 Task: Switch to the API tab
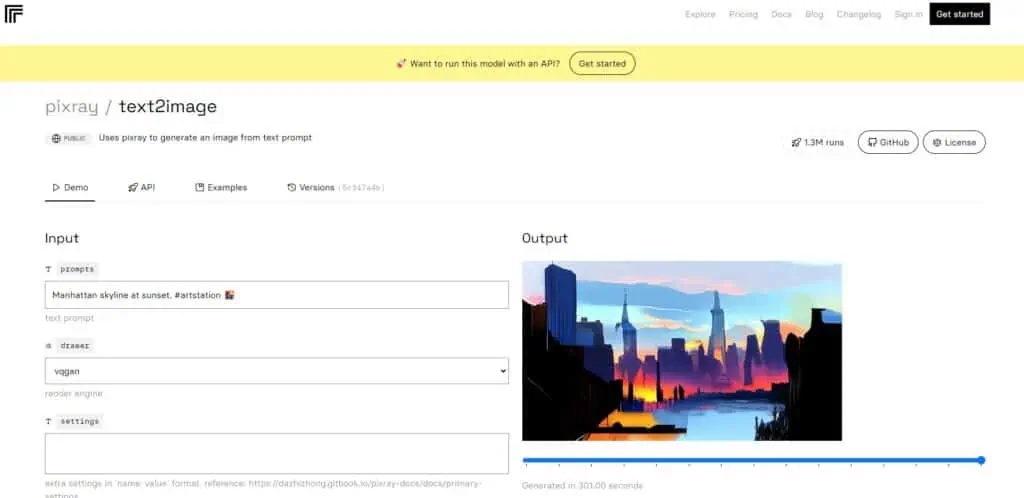(142, 188)
